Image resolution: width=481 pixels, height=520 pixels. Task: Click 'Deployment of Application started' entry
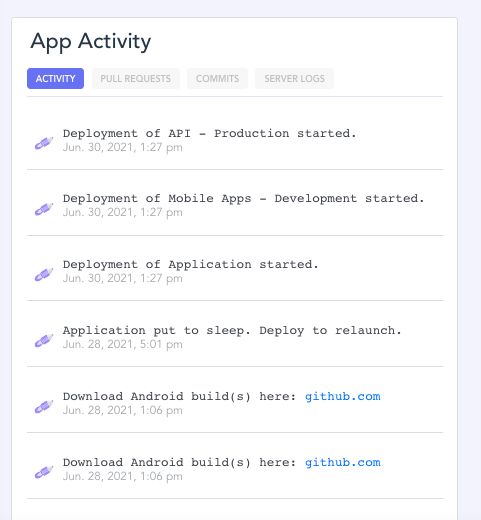(191, 264)
